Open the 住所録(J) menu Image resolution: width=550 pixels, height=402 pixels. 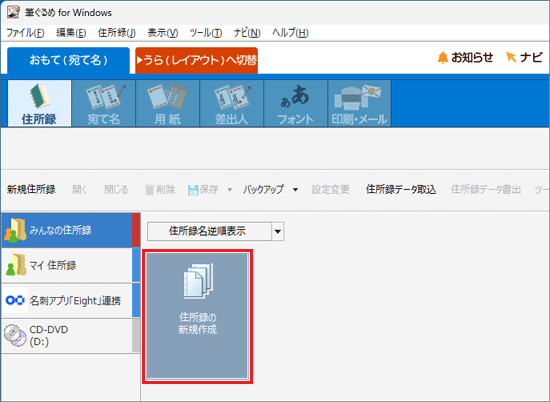coord(117,33)
